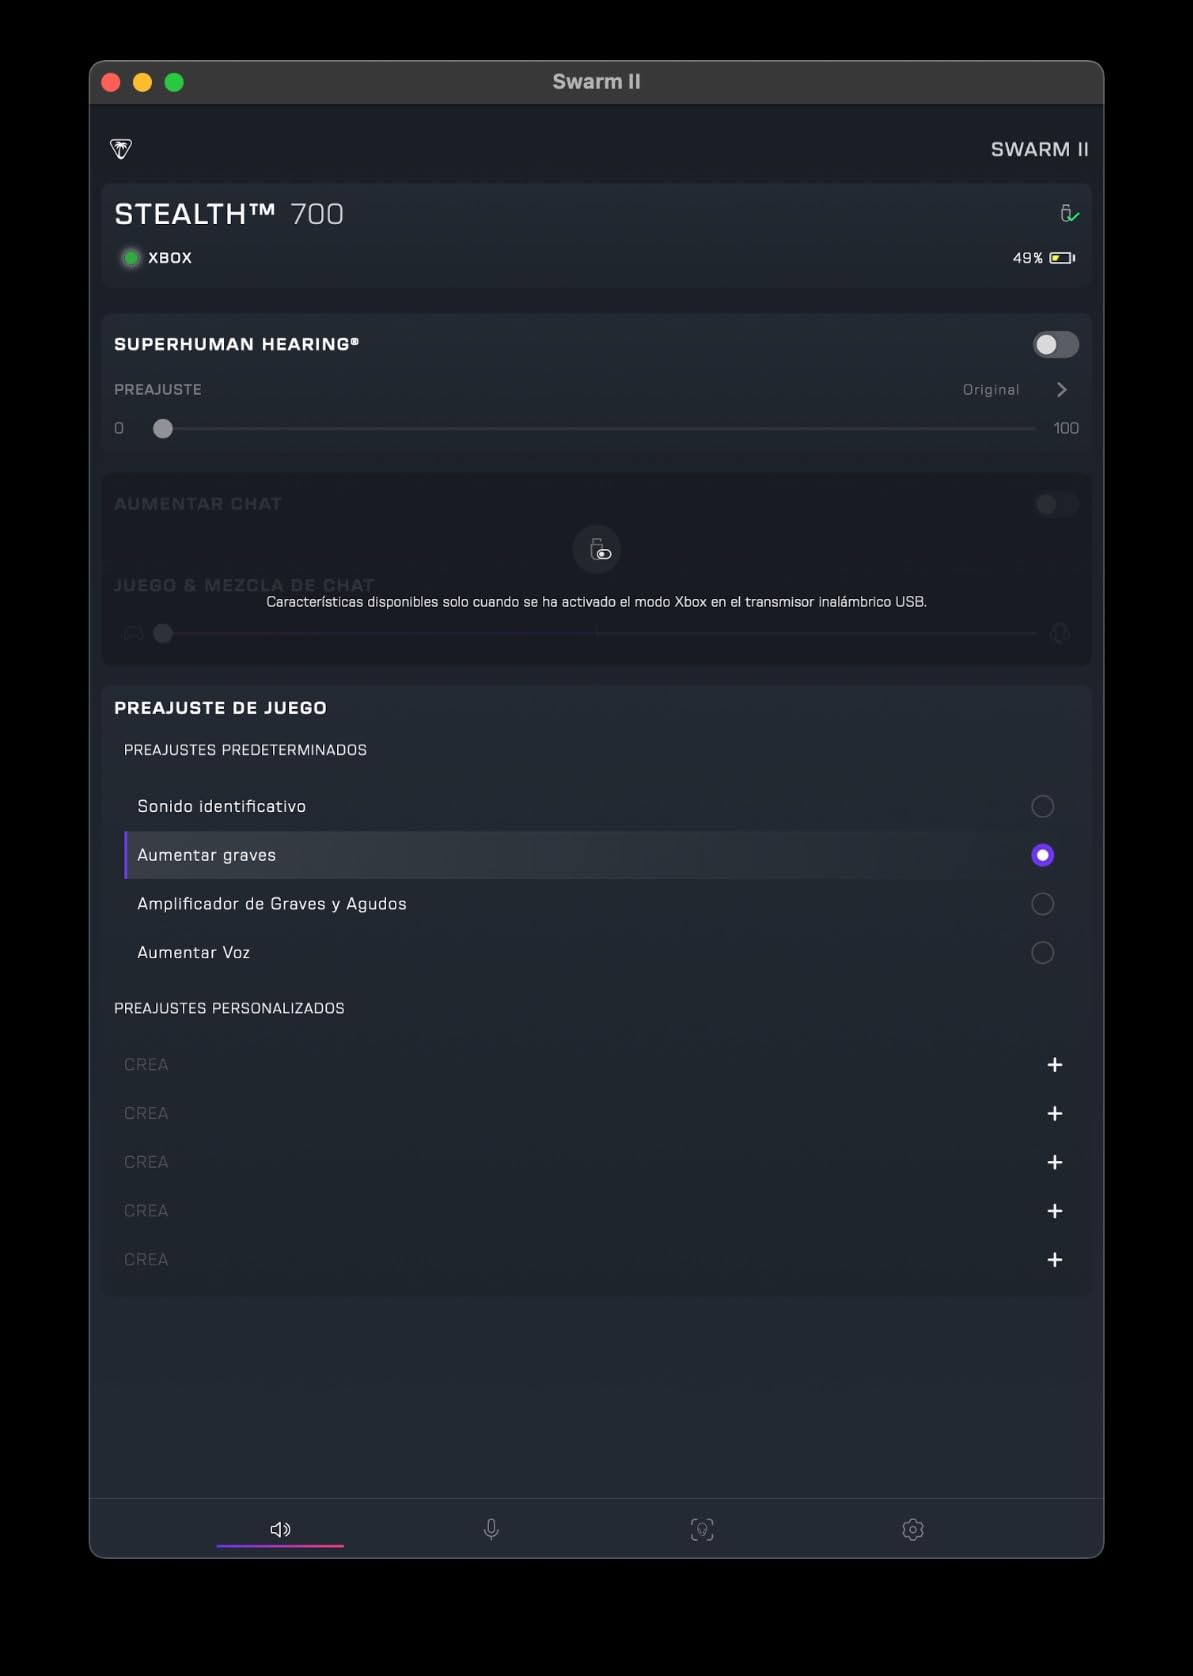Enable Superhuman Hearing toggle
This screenshot has width=1193, height=1676.
(x=1056, y=345)
